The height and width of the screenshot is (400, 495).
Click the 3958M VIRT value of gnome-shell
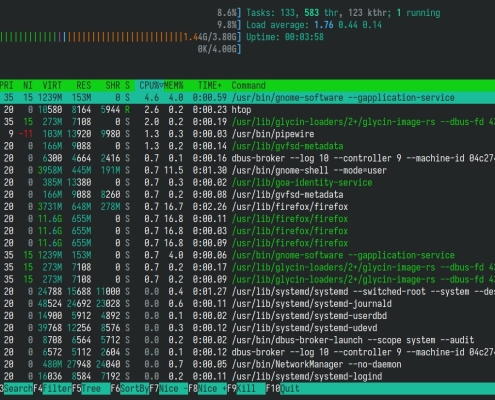[x=50, y=170]
